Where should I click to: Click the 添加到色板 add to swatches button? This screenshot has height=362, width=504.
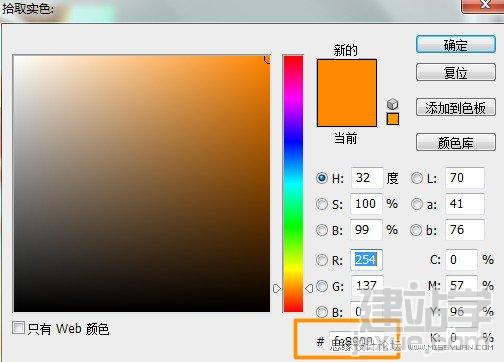[456, 107]
